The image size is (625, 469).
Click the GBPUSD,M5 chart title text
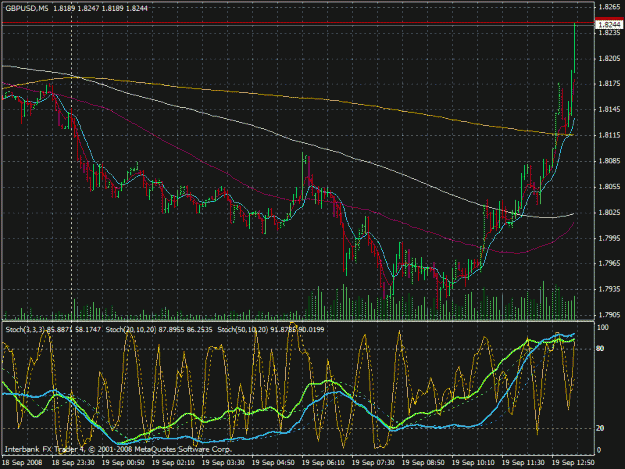point(27,8)
